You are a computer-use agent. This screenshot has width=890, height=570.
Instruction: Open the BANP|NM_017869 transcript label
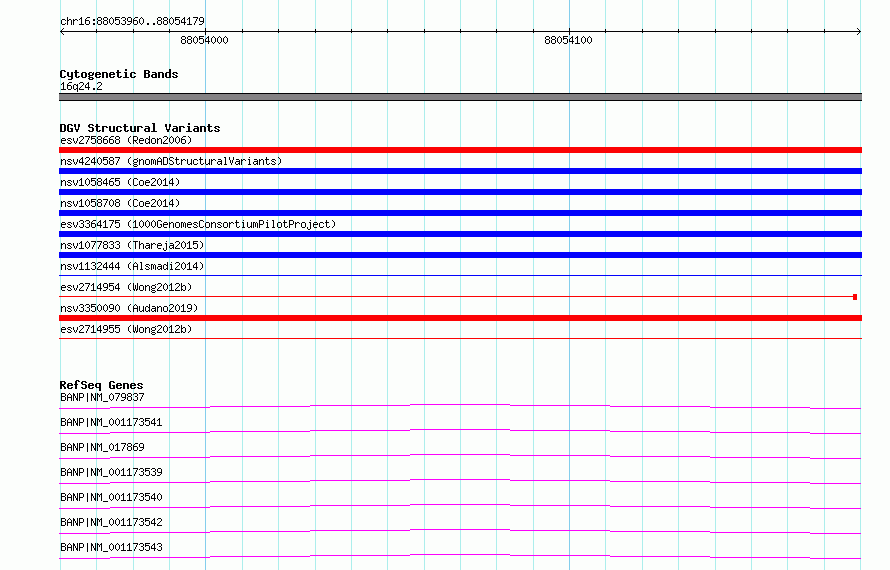click(x=102, y=447)
